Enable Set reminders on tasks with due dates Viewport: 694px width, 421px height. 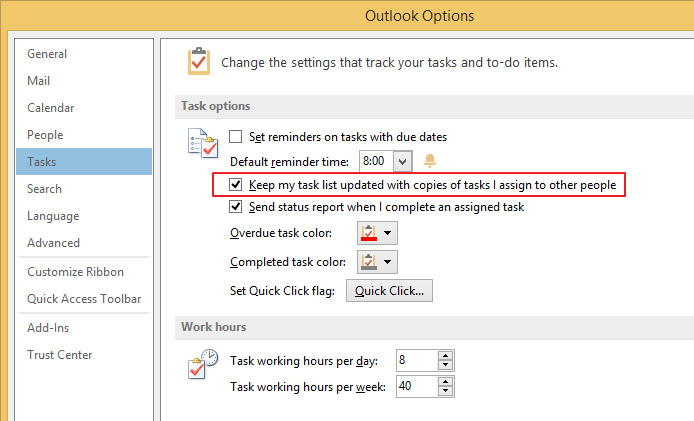coord(235,136)
